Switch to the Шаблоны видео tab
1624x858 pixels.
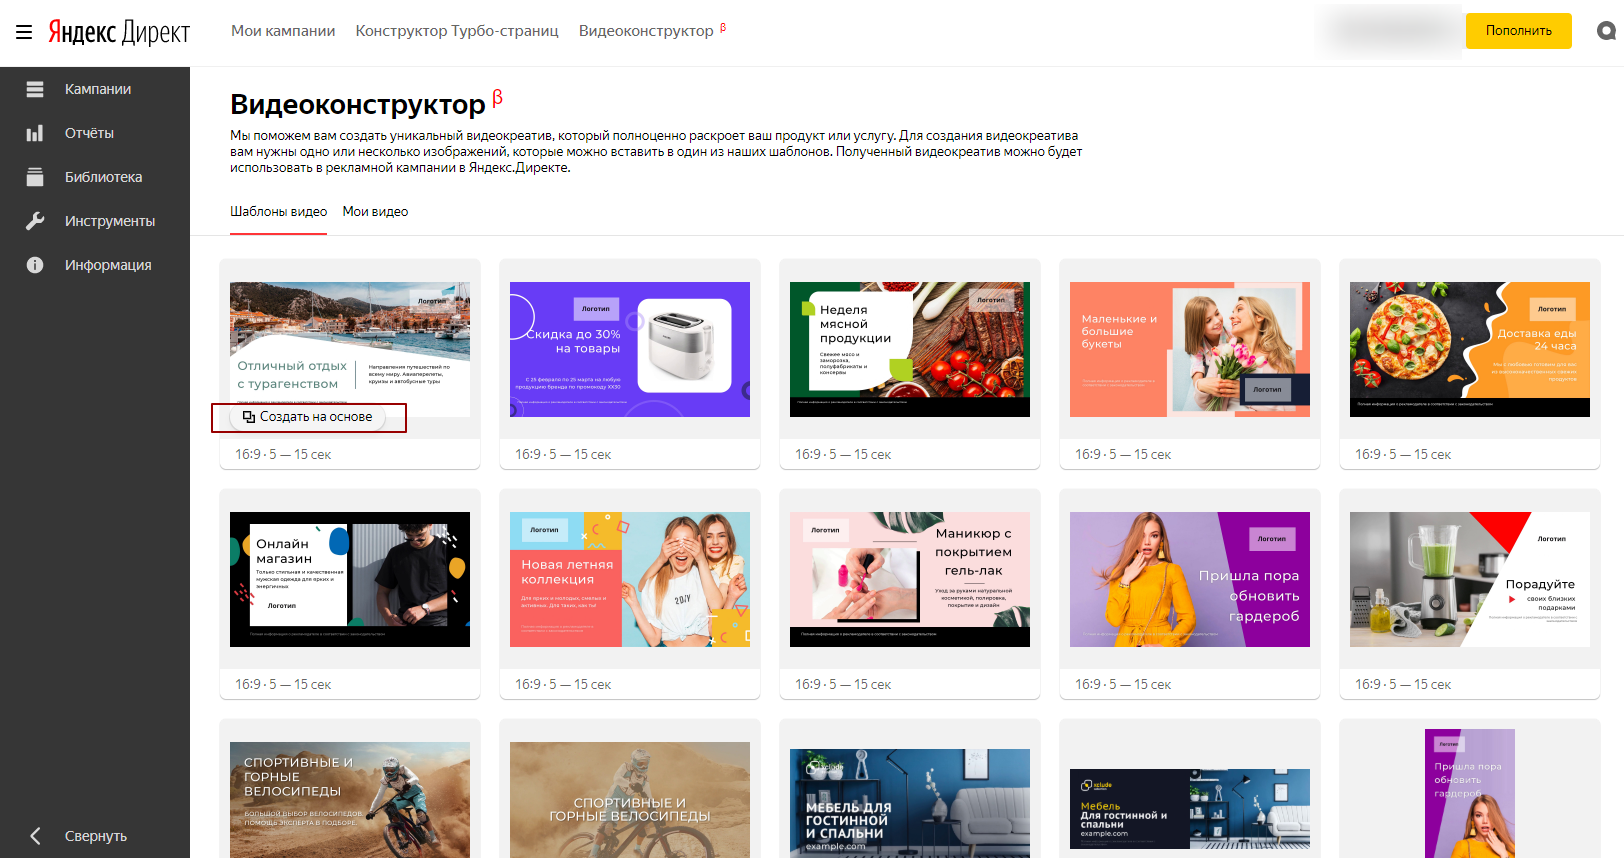tap(279, 212)
